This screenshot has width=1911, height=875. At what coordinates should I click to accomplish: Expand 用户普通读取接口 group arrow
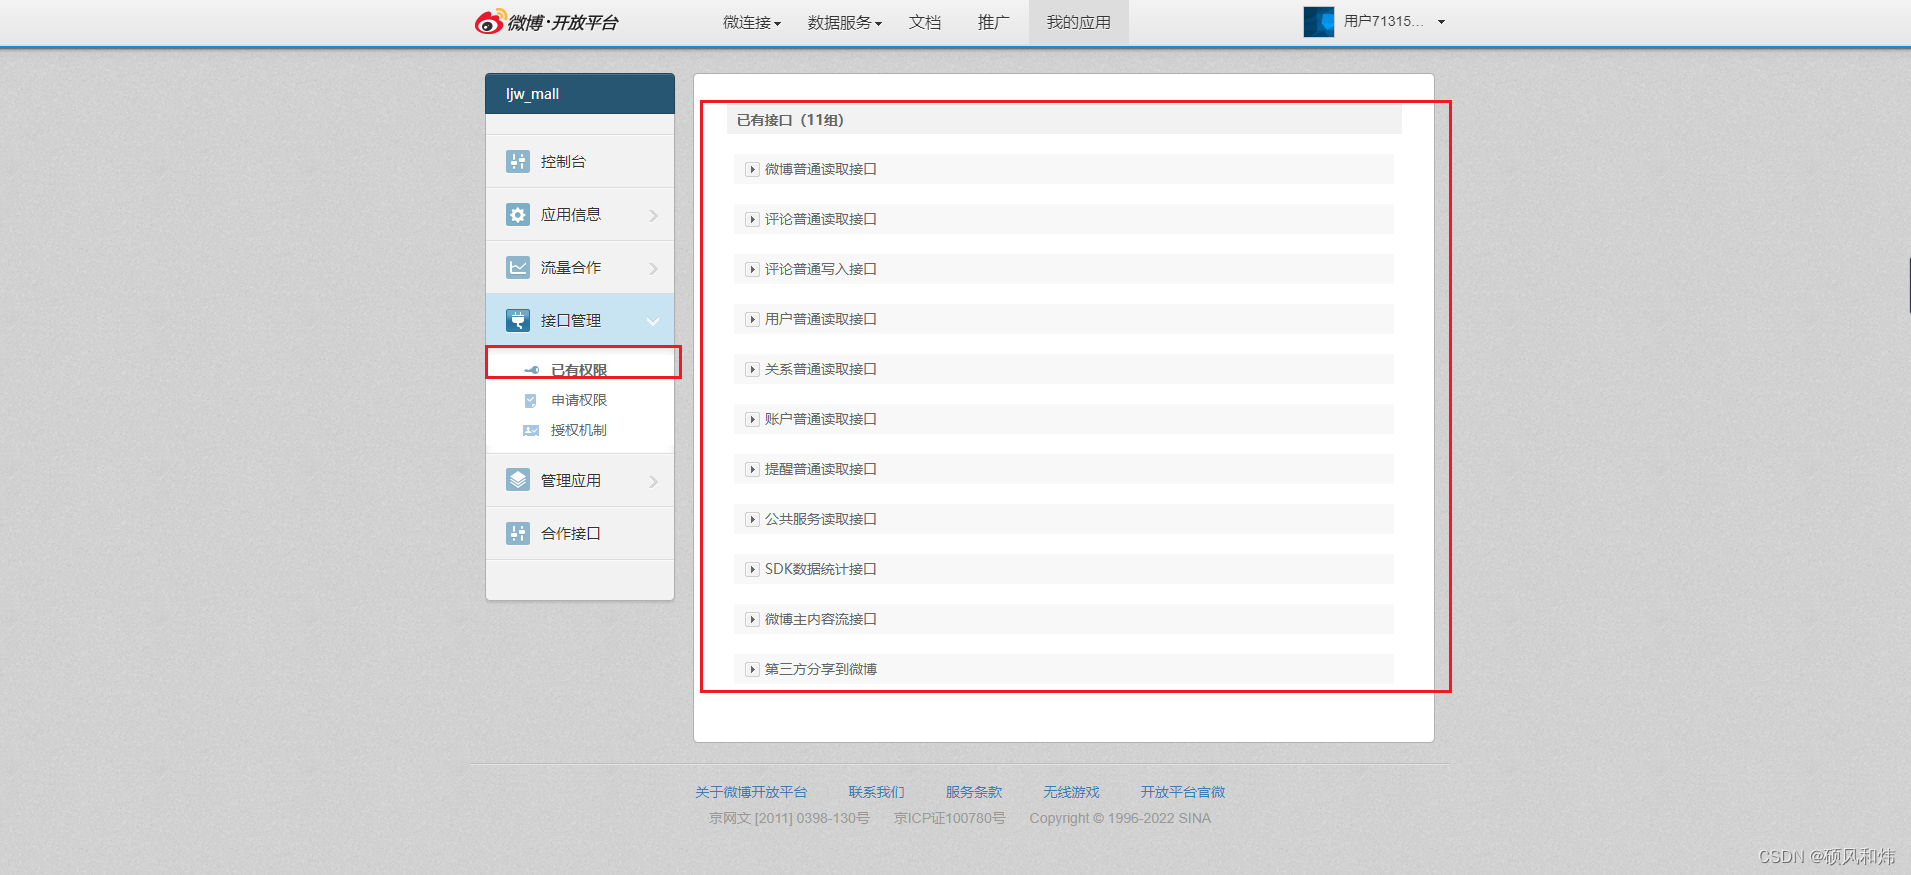click(x=753, y=320)
